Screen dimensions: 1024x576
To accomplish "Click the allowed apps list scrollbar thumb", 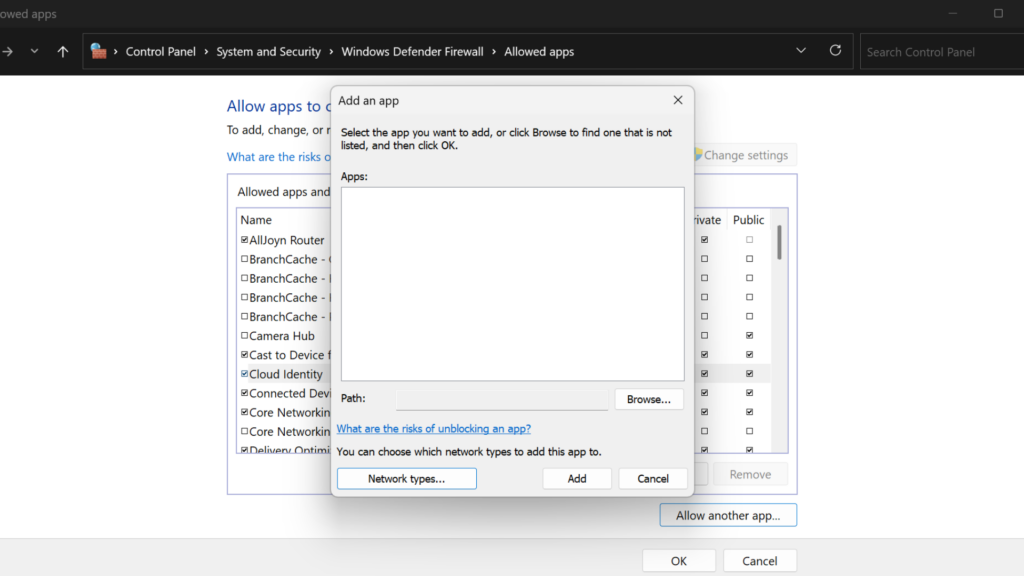I will coord(778,243).
